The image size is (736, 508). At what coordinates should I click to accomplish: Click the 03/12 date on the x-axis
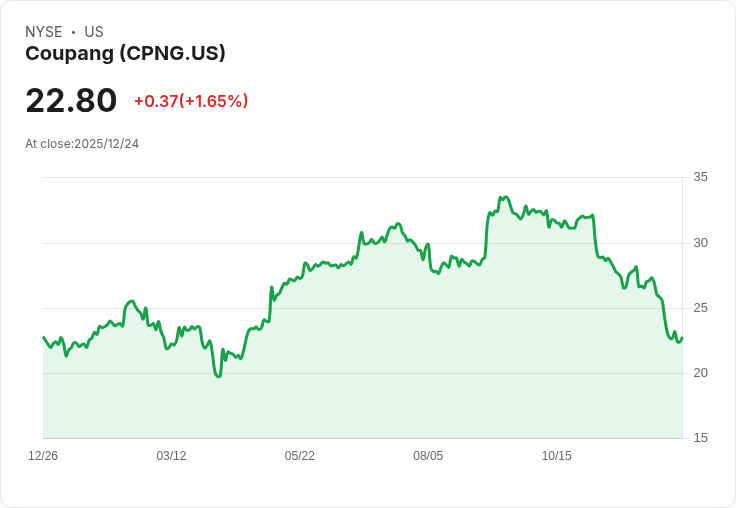[171, 456]
